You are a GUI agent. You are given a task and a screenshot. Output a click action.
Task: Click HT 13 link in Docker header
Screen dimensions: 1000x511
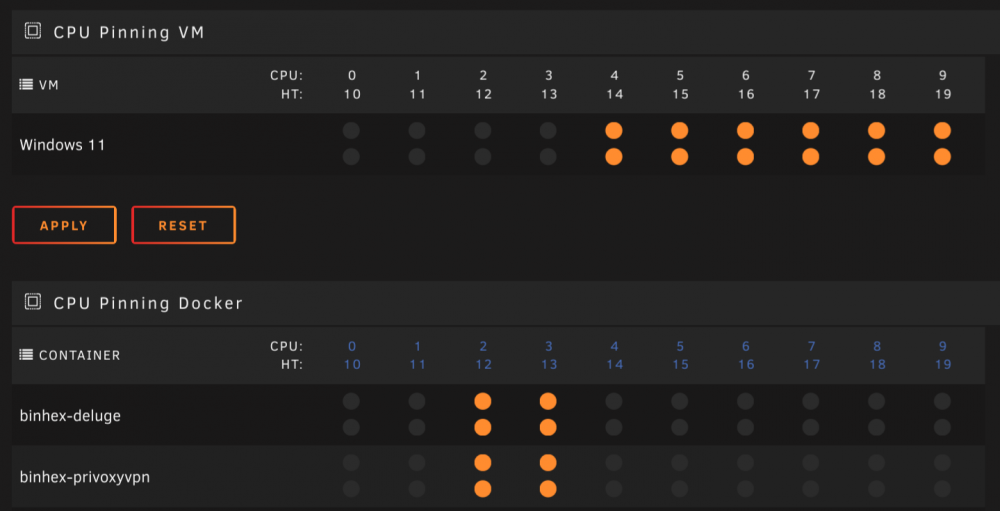[549, 365]
